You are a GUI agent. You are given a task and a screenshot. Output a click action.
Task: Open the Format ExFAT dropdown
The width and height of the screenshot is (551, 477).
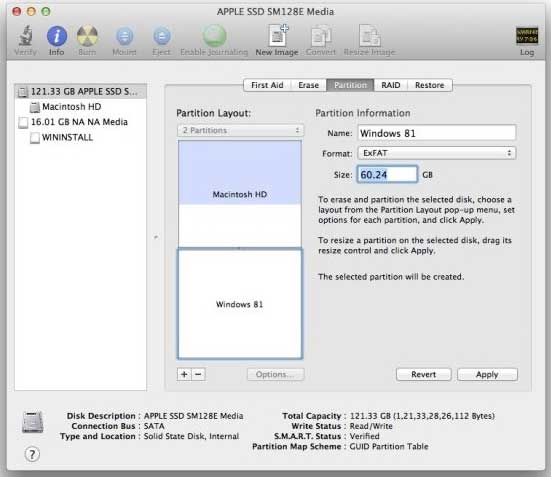[x=437, y=153]
